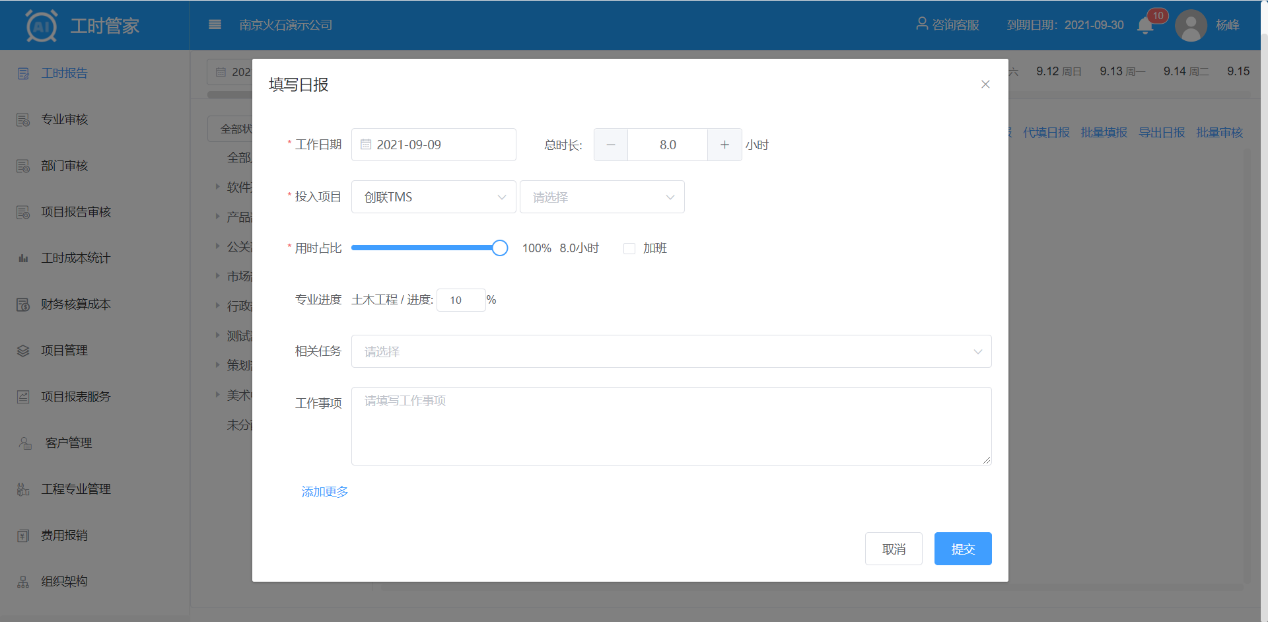1268x622 pixels.
Task: Open 专业审核 in the sidebar
Action: pos(64,120)
